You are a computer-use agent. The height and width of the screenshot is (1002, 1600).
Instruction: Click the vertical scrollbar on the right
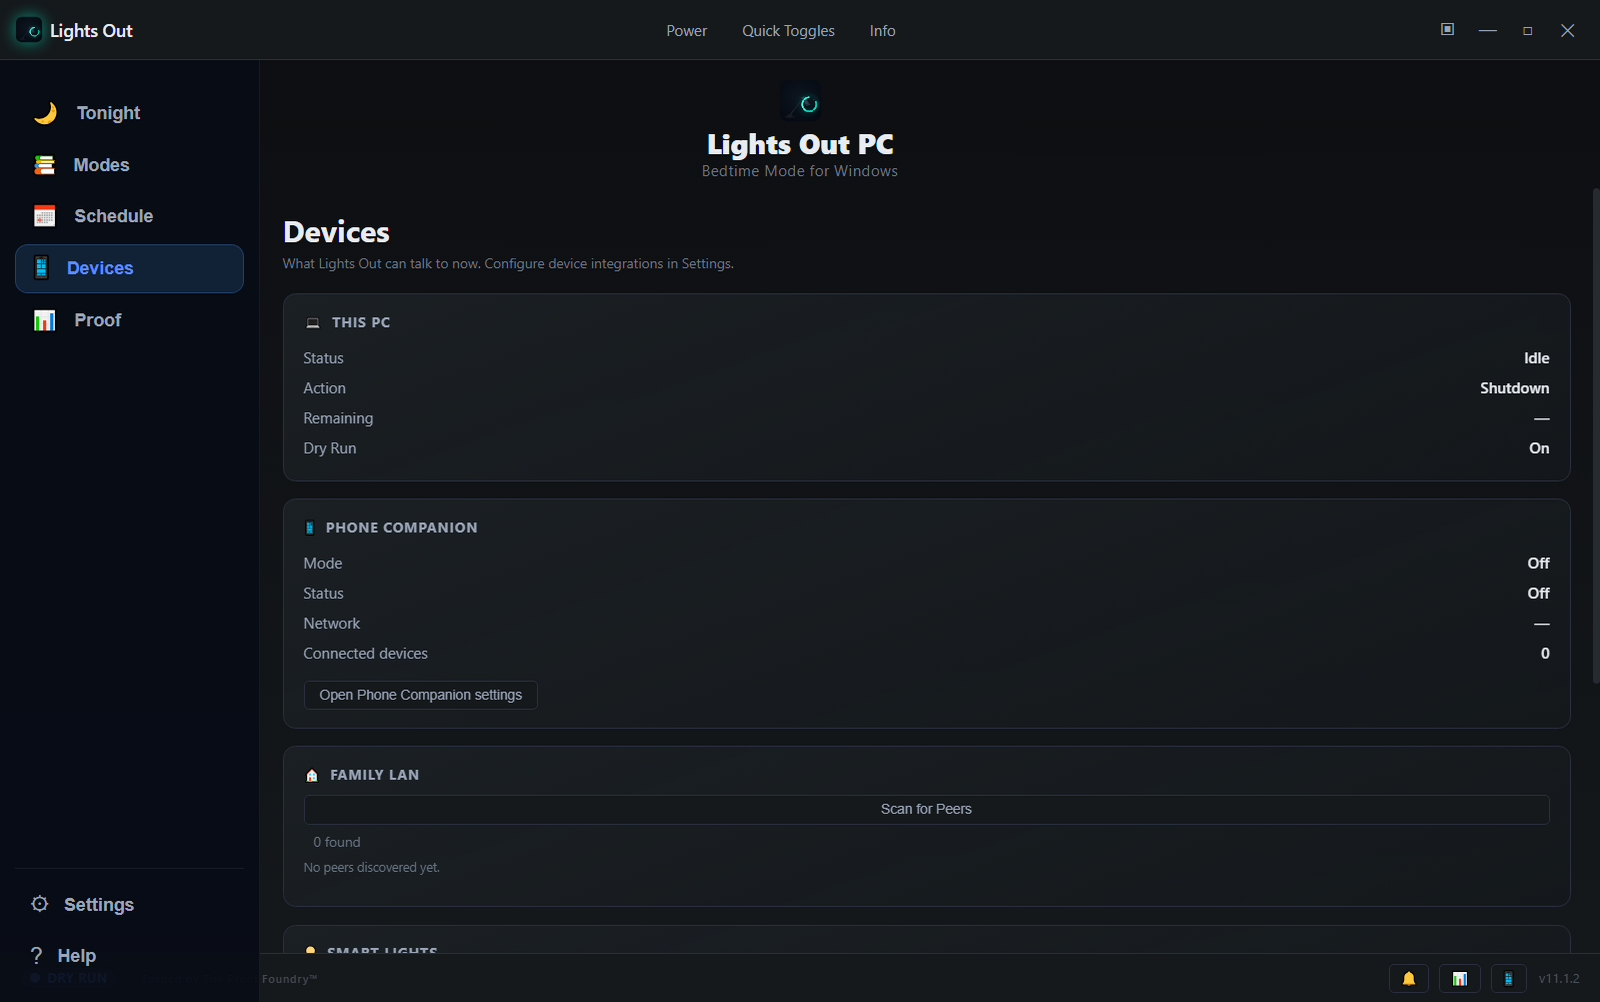(x=1596, y=435)
